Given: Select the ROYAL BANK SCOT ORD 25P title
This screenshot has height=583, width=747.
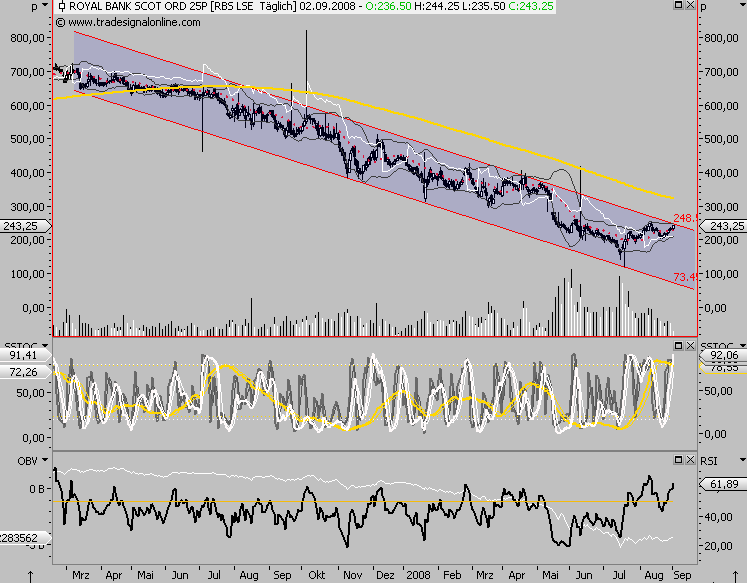Looking at the screenshot, I should (x=138, y=6).
